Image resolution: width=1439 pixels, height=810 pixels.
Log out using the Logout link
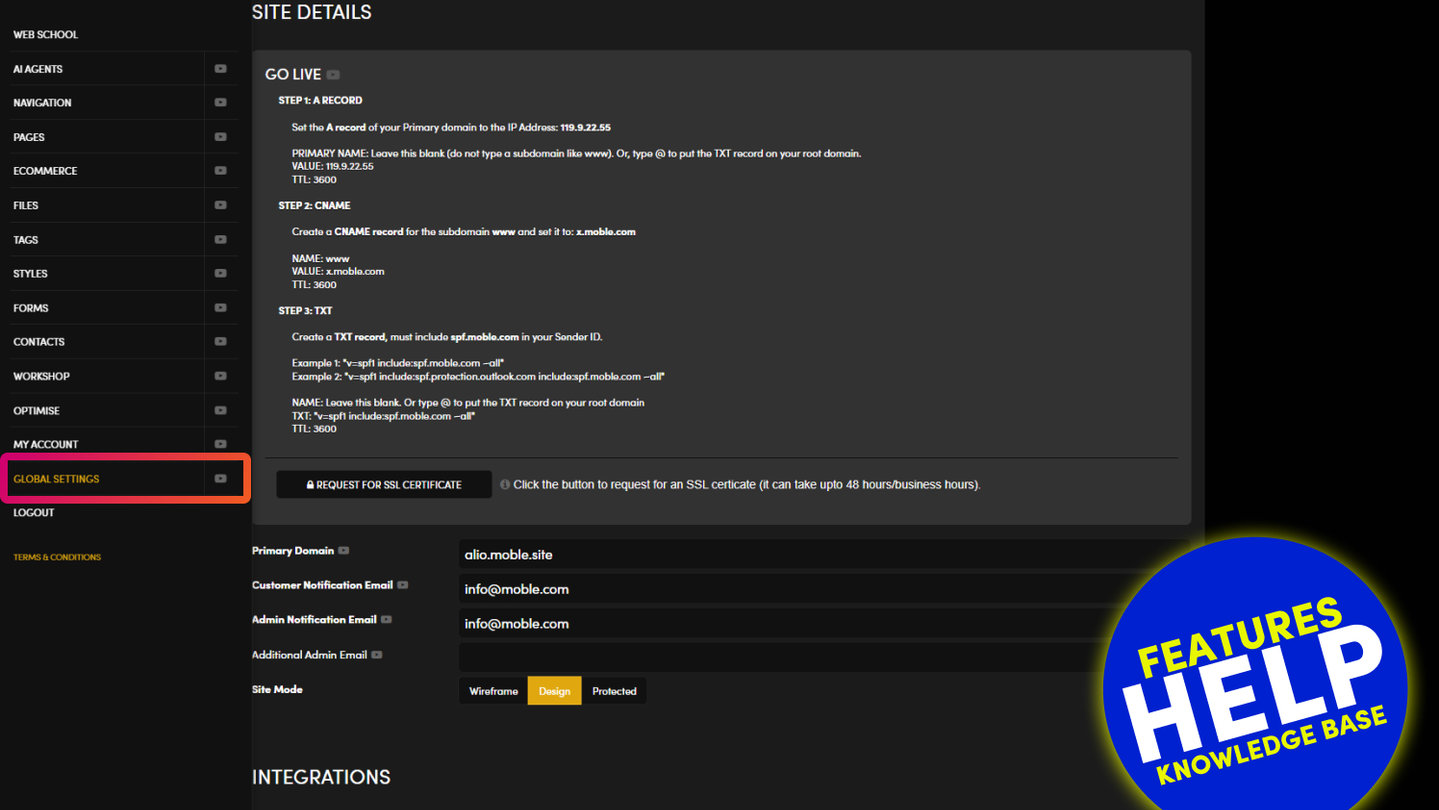pos(34,513)
